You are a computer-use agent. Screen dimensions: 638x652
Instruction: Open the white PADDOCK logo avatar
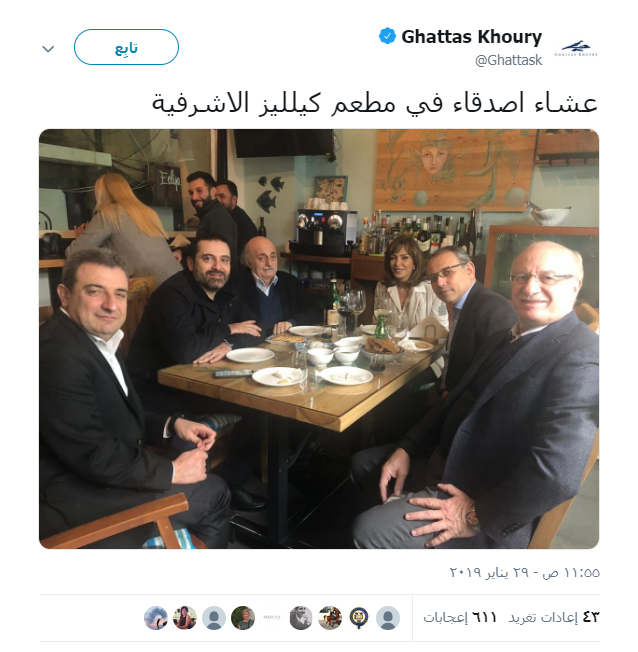click(x=272, y=617)
